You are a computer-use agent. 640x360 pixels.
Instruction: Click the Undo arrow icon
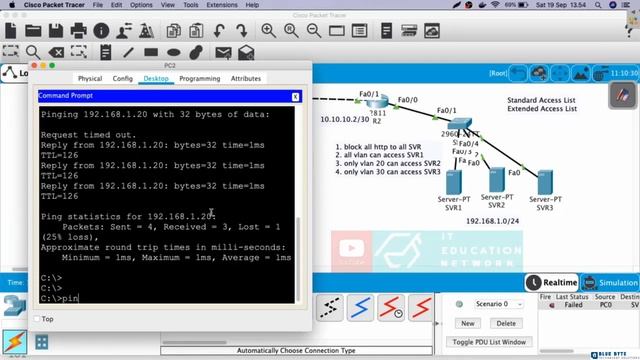click(x=219, y=31)
